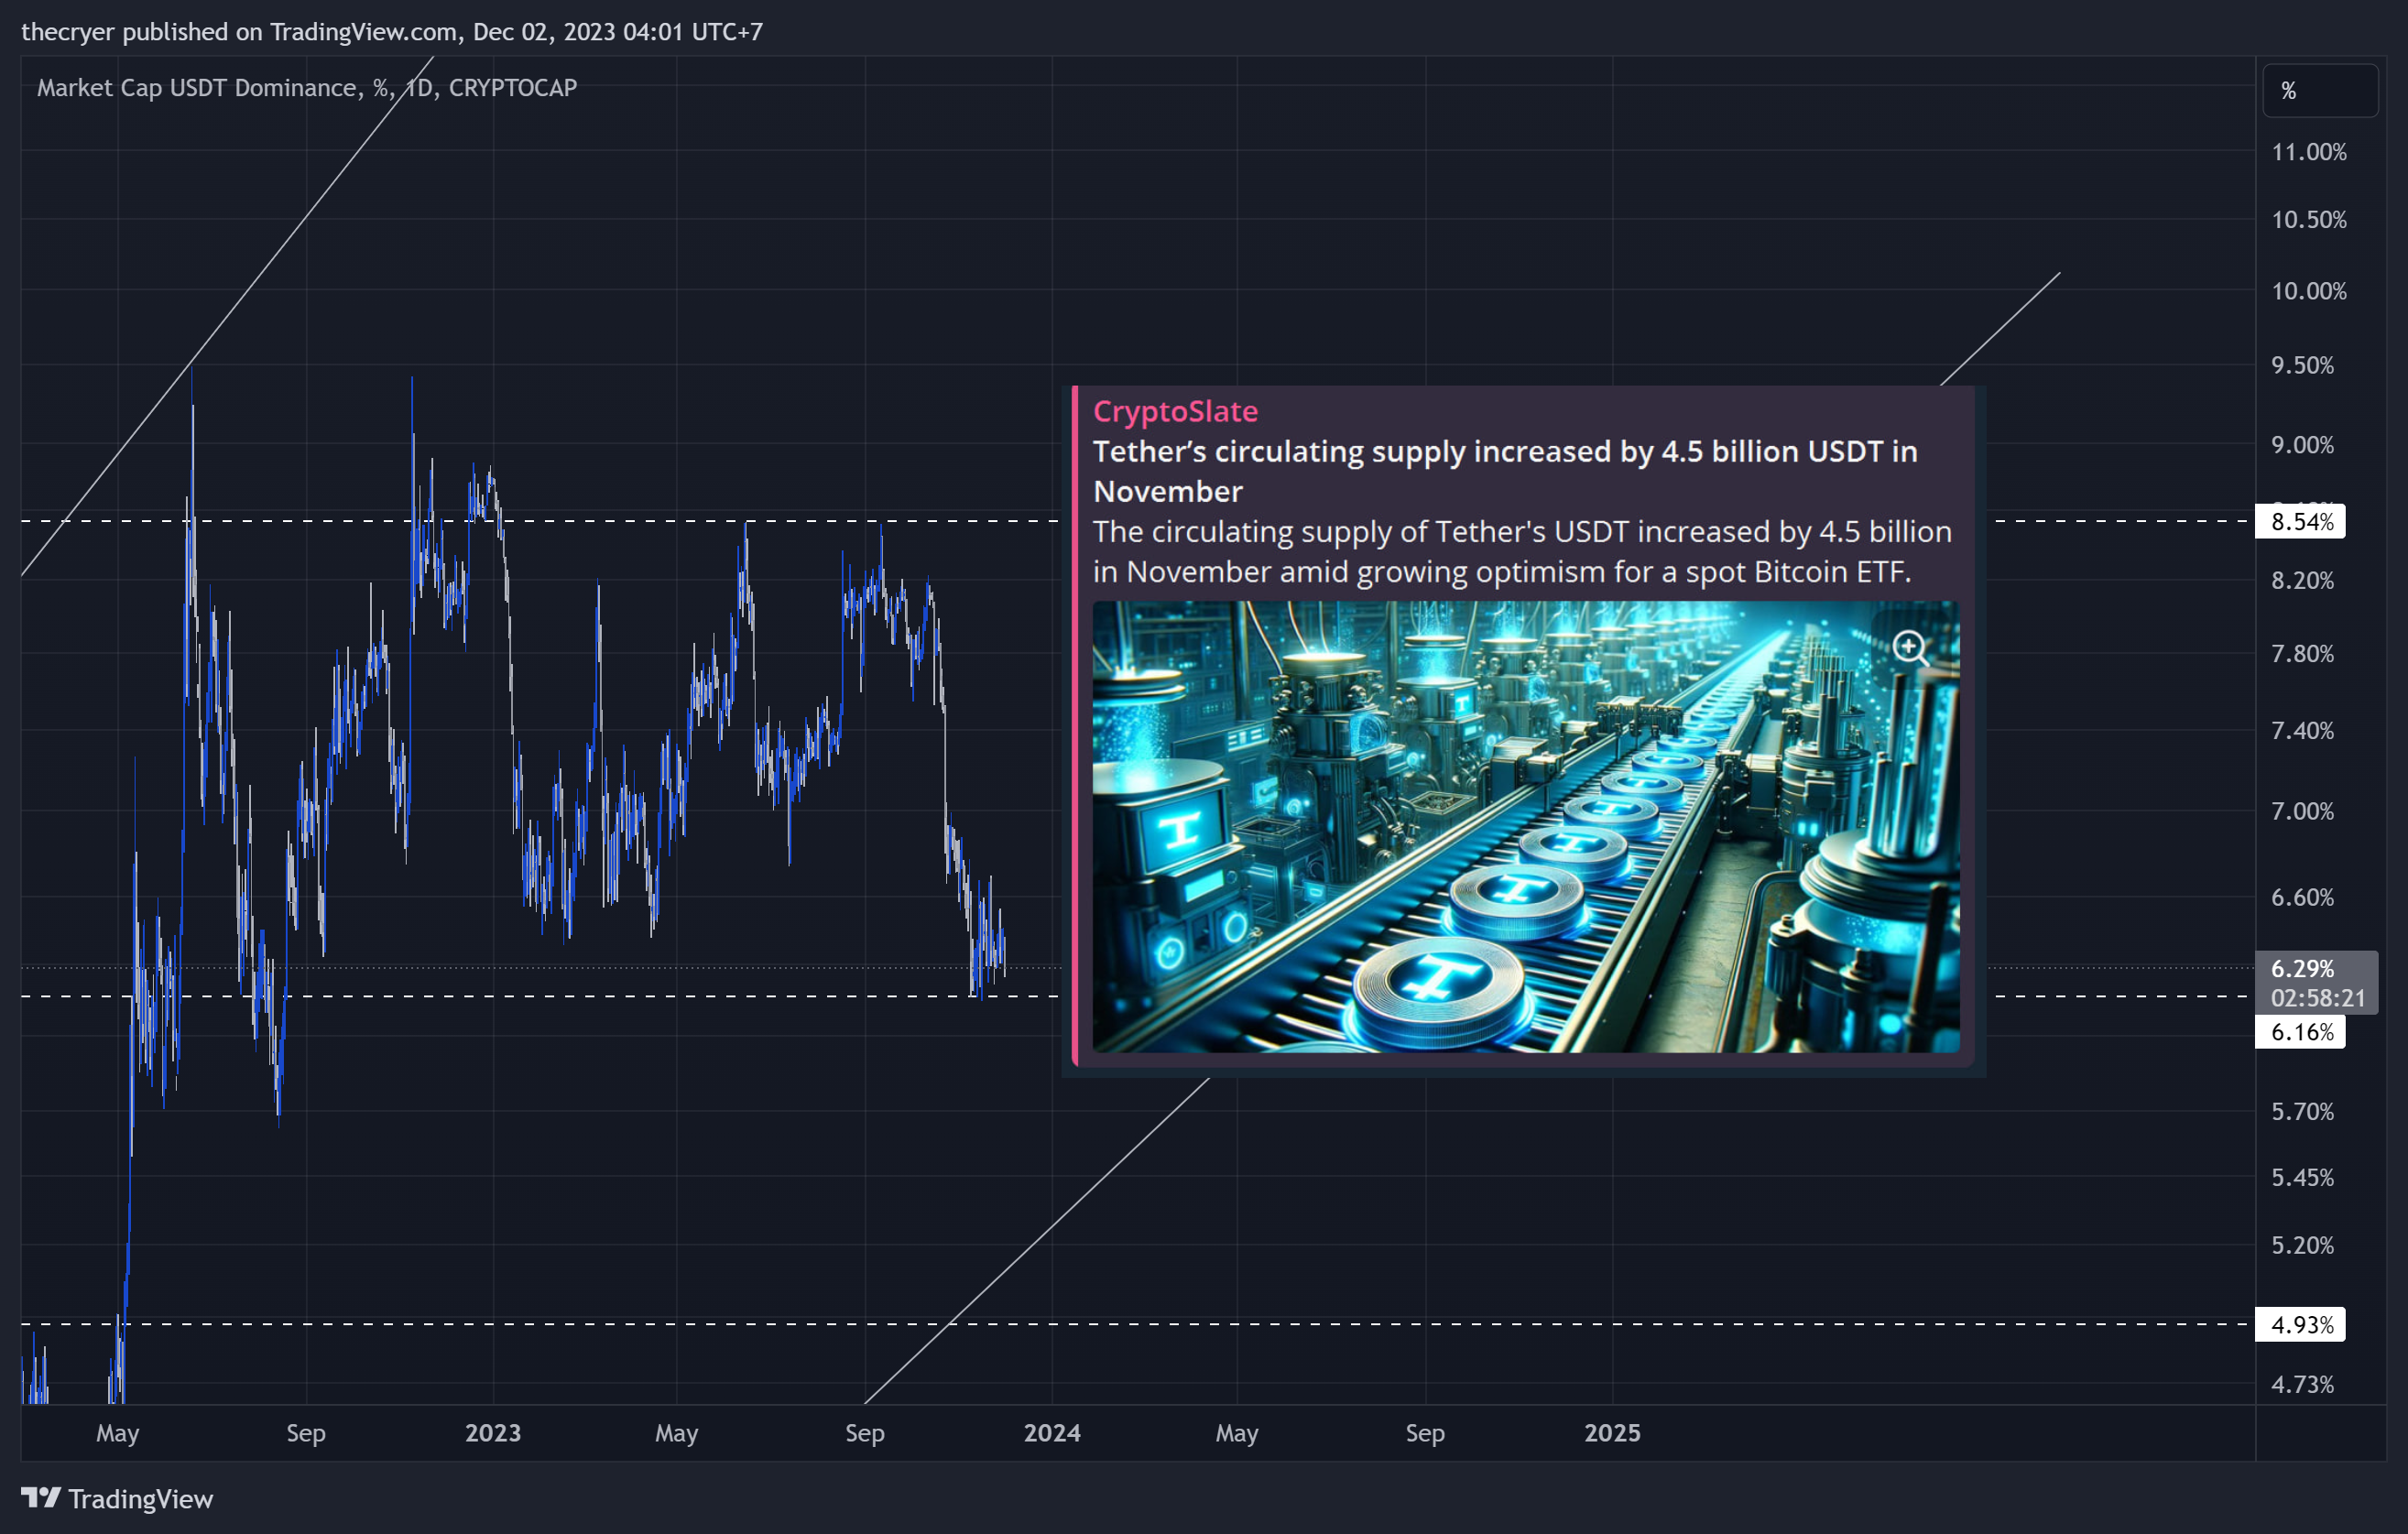Click the 2023 label on the time axis
Image resolution: width=2408 pixels, height=1534 pixels.
(x=493, y=1433)
